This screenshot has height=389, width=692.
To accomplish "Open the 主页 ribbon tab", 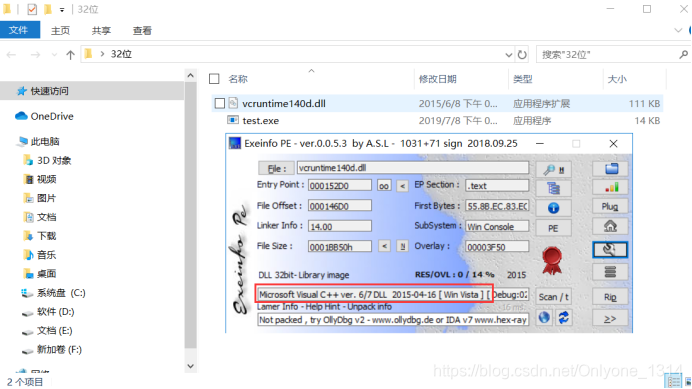I will [60, 30].
